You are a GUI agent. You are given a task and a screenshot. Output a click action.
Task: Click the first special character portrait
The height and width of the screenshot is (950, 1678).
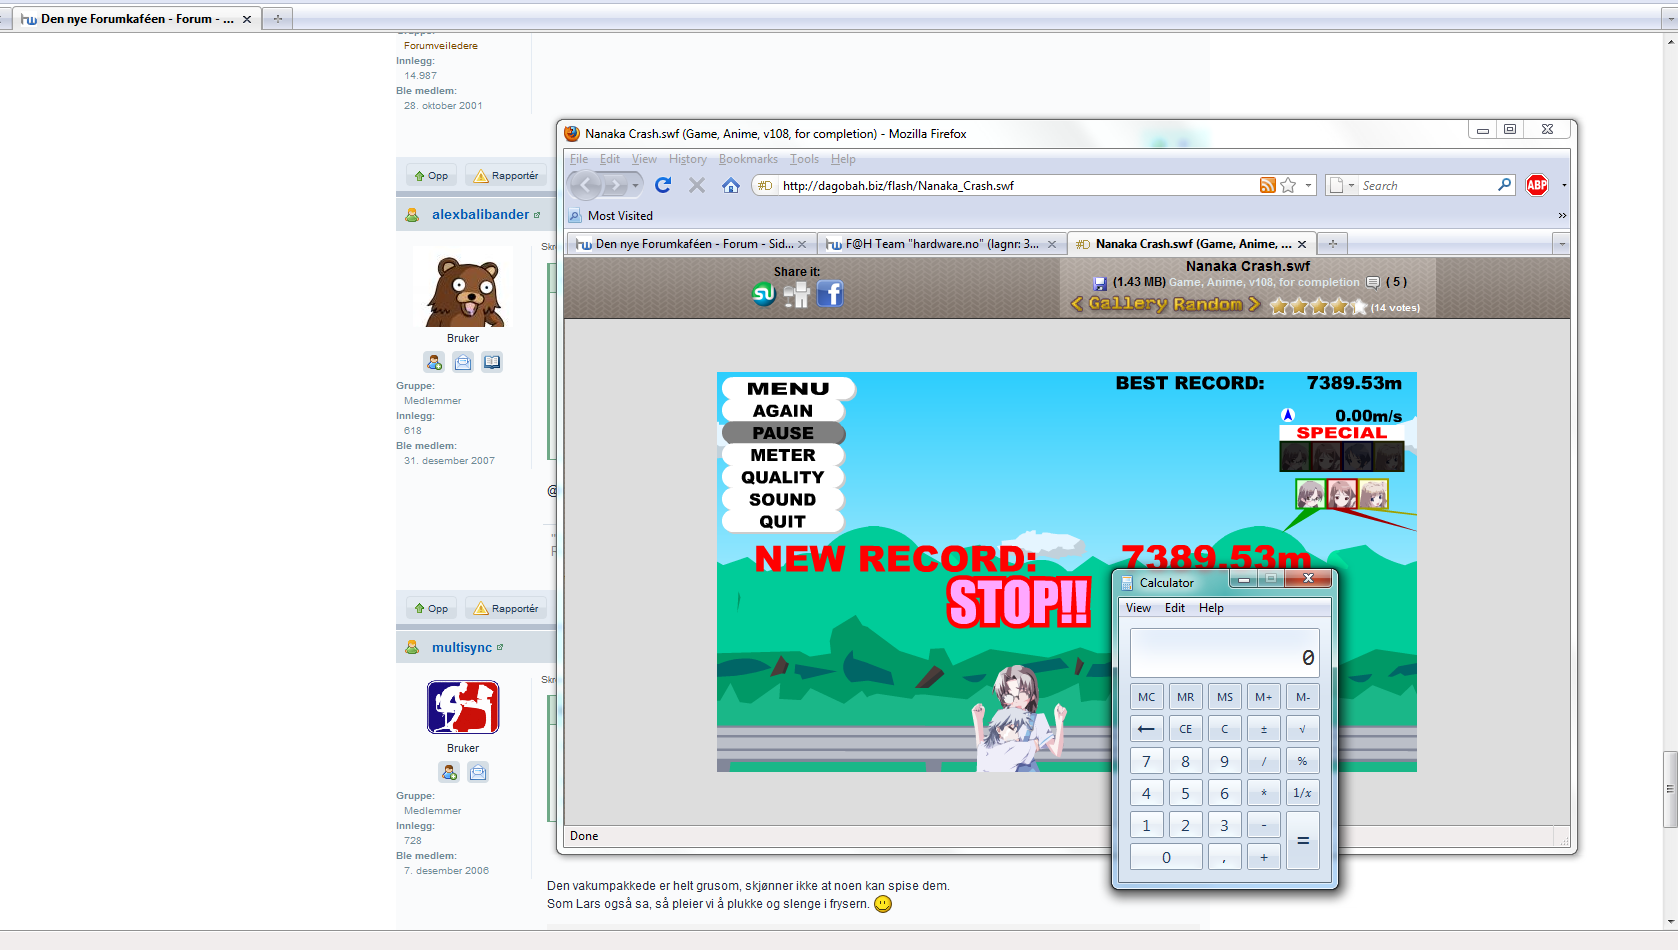coord(1295,457)
